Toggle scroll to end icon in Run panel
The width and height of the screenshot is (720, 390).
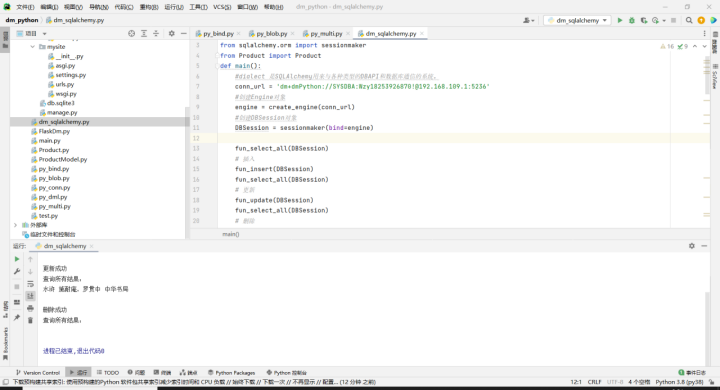30,296
